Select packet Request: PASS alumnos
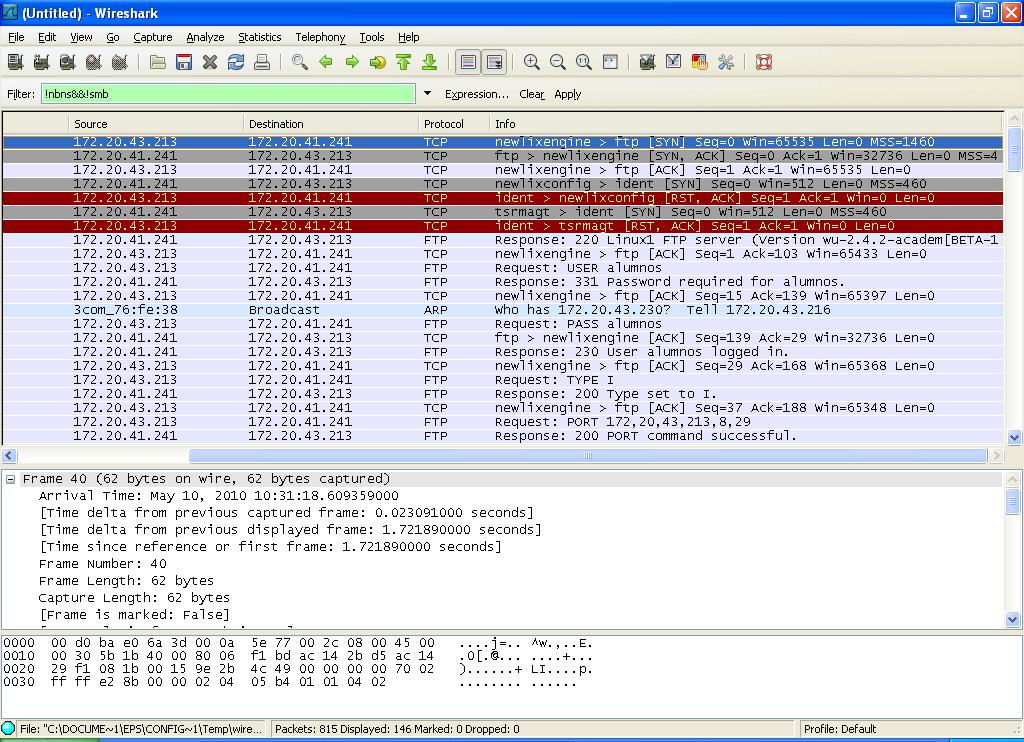This screenshot has width=1024, height=742. click(x=503, y=324)
